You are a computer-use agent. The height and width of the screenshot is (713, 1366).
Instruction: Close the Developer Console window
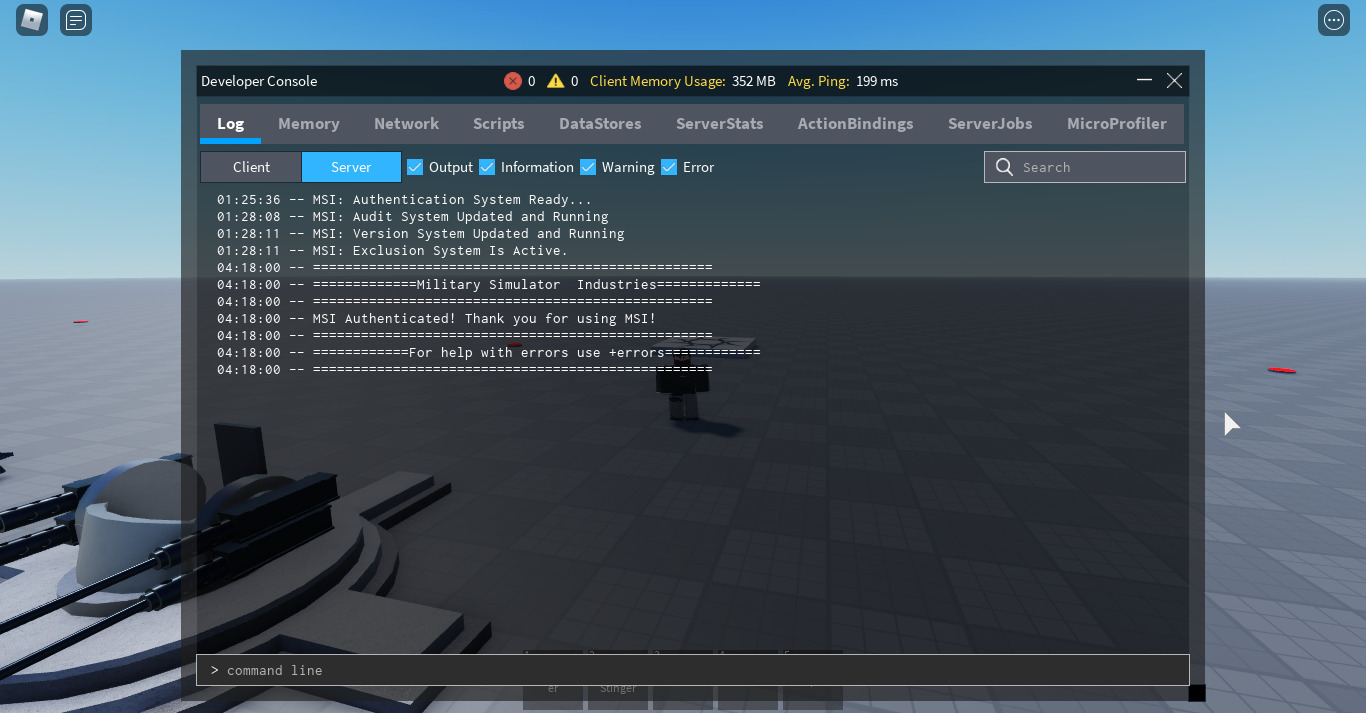click(x=1174, y=80)
